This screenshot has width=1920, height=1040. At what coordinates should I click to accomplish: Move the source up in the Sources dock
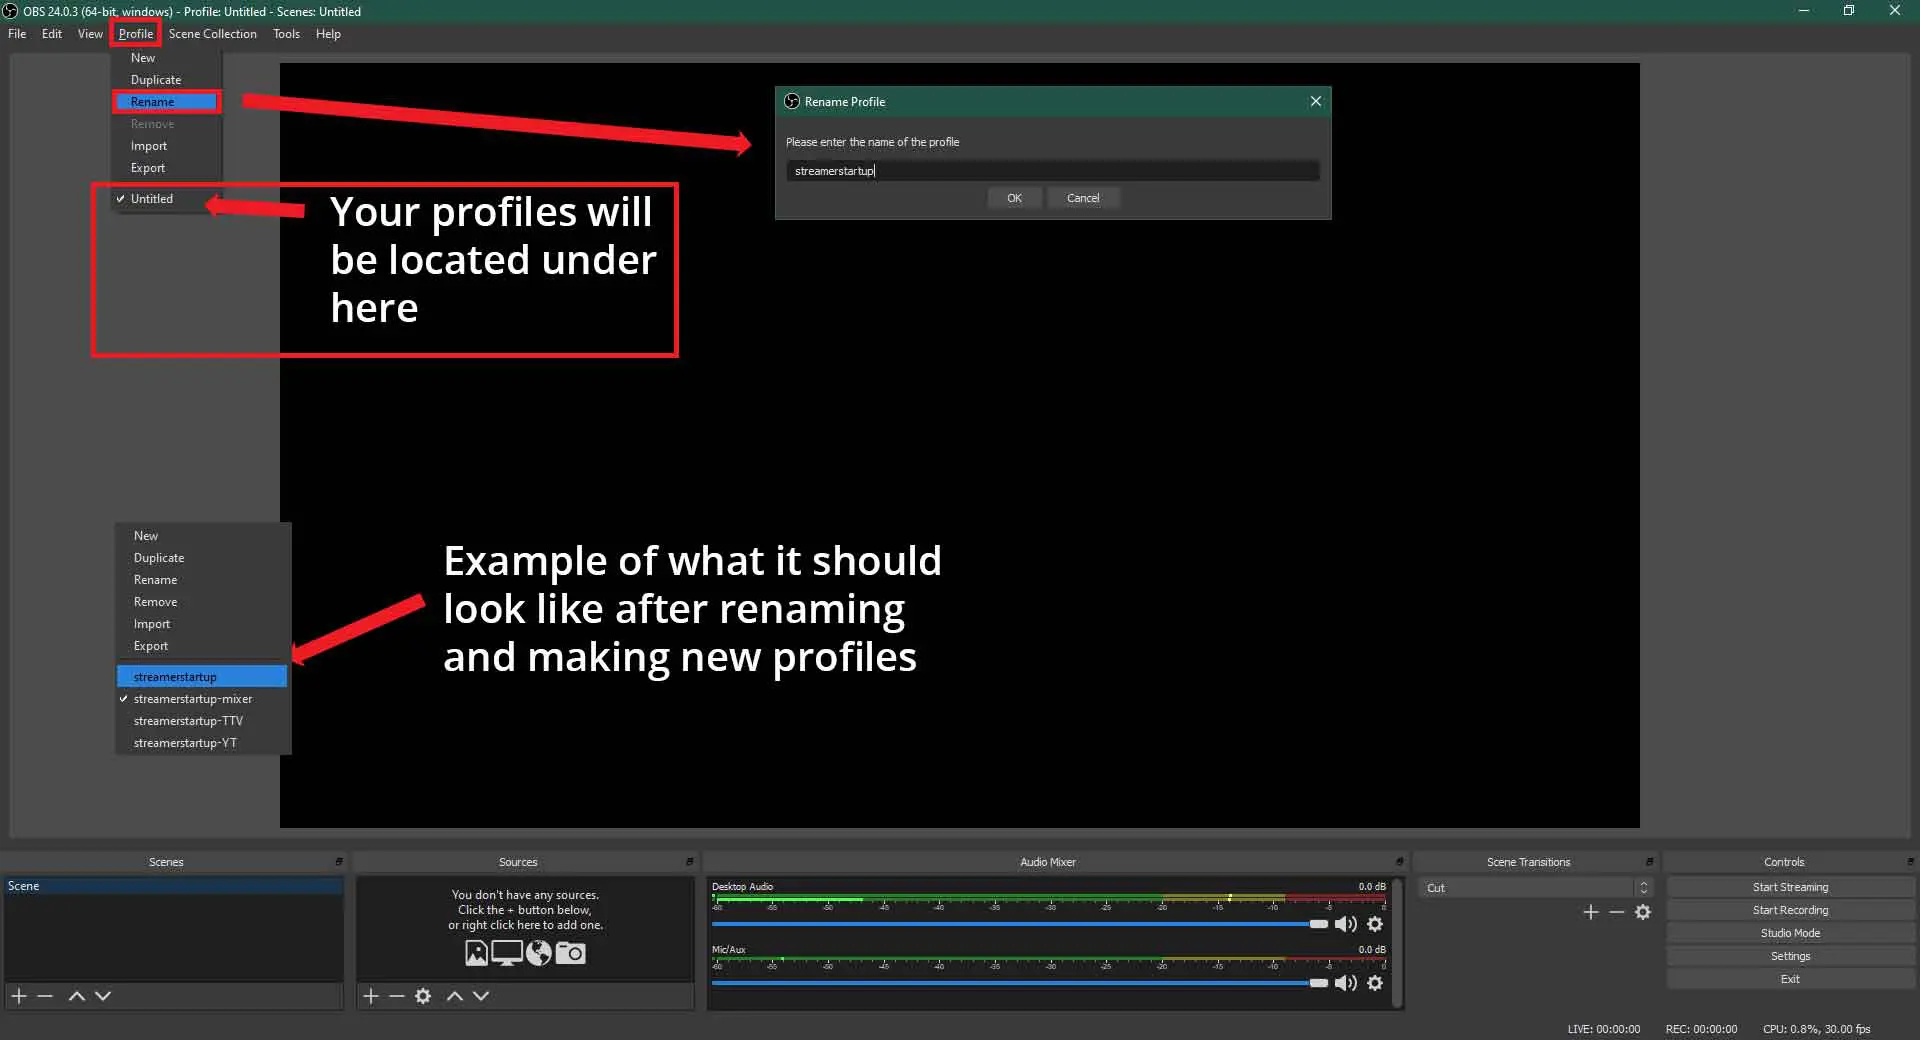(x=454, y=996)
